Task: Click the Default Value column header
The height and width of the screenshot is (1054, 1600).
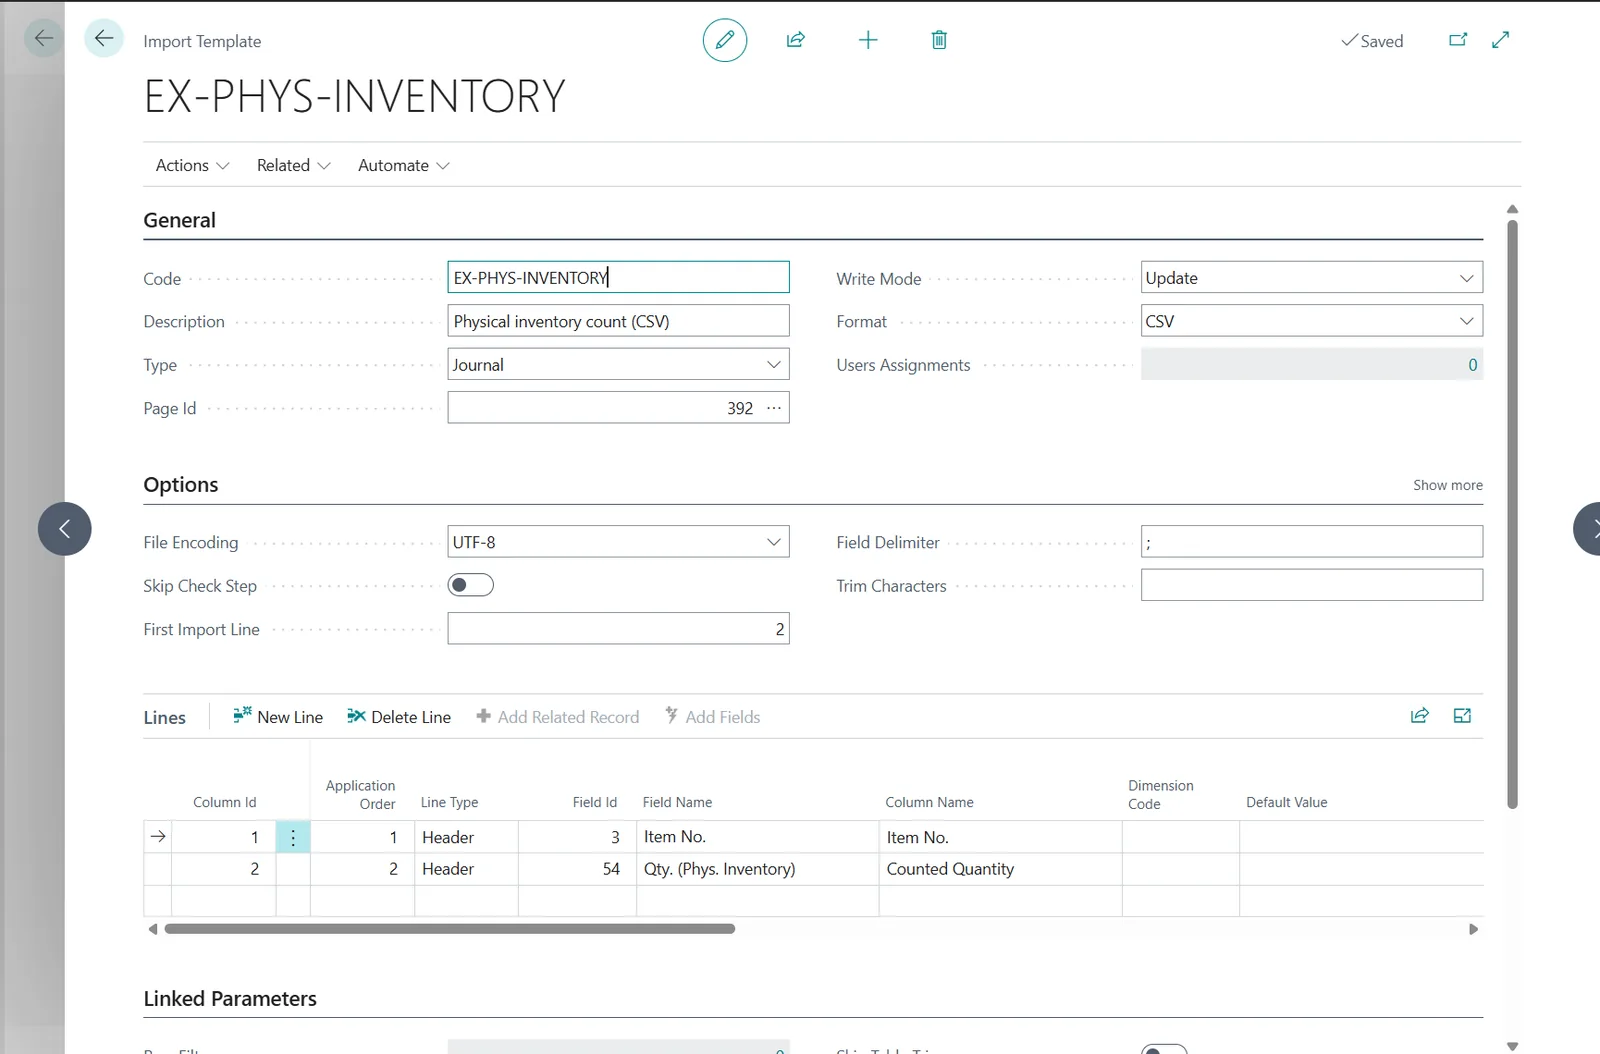Action: tap(1286, 802)
